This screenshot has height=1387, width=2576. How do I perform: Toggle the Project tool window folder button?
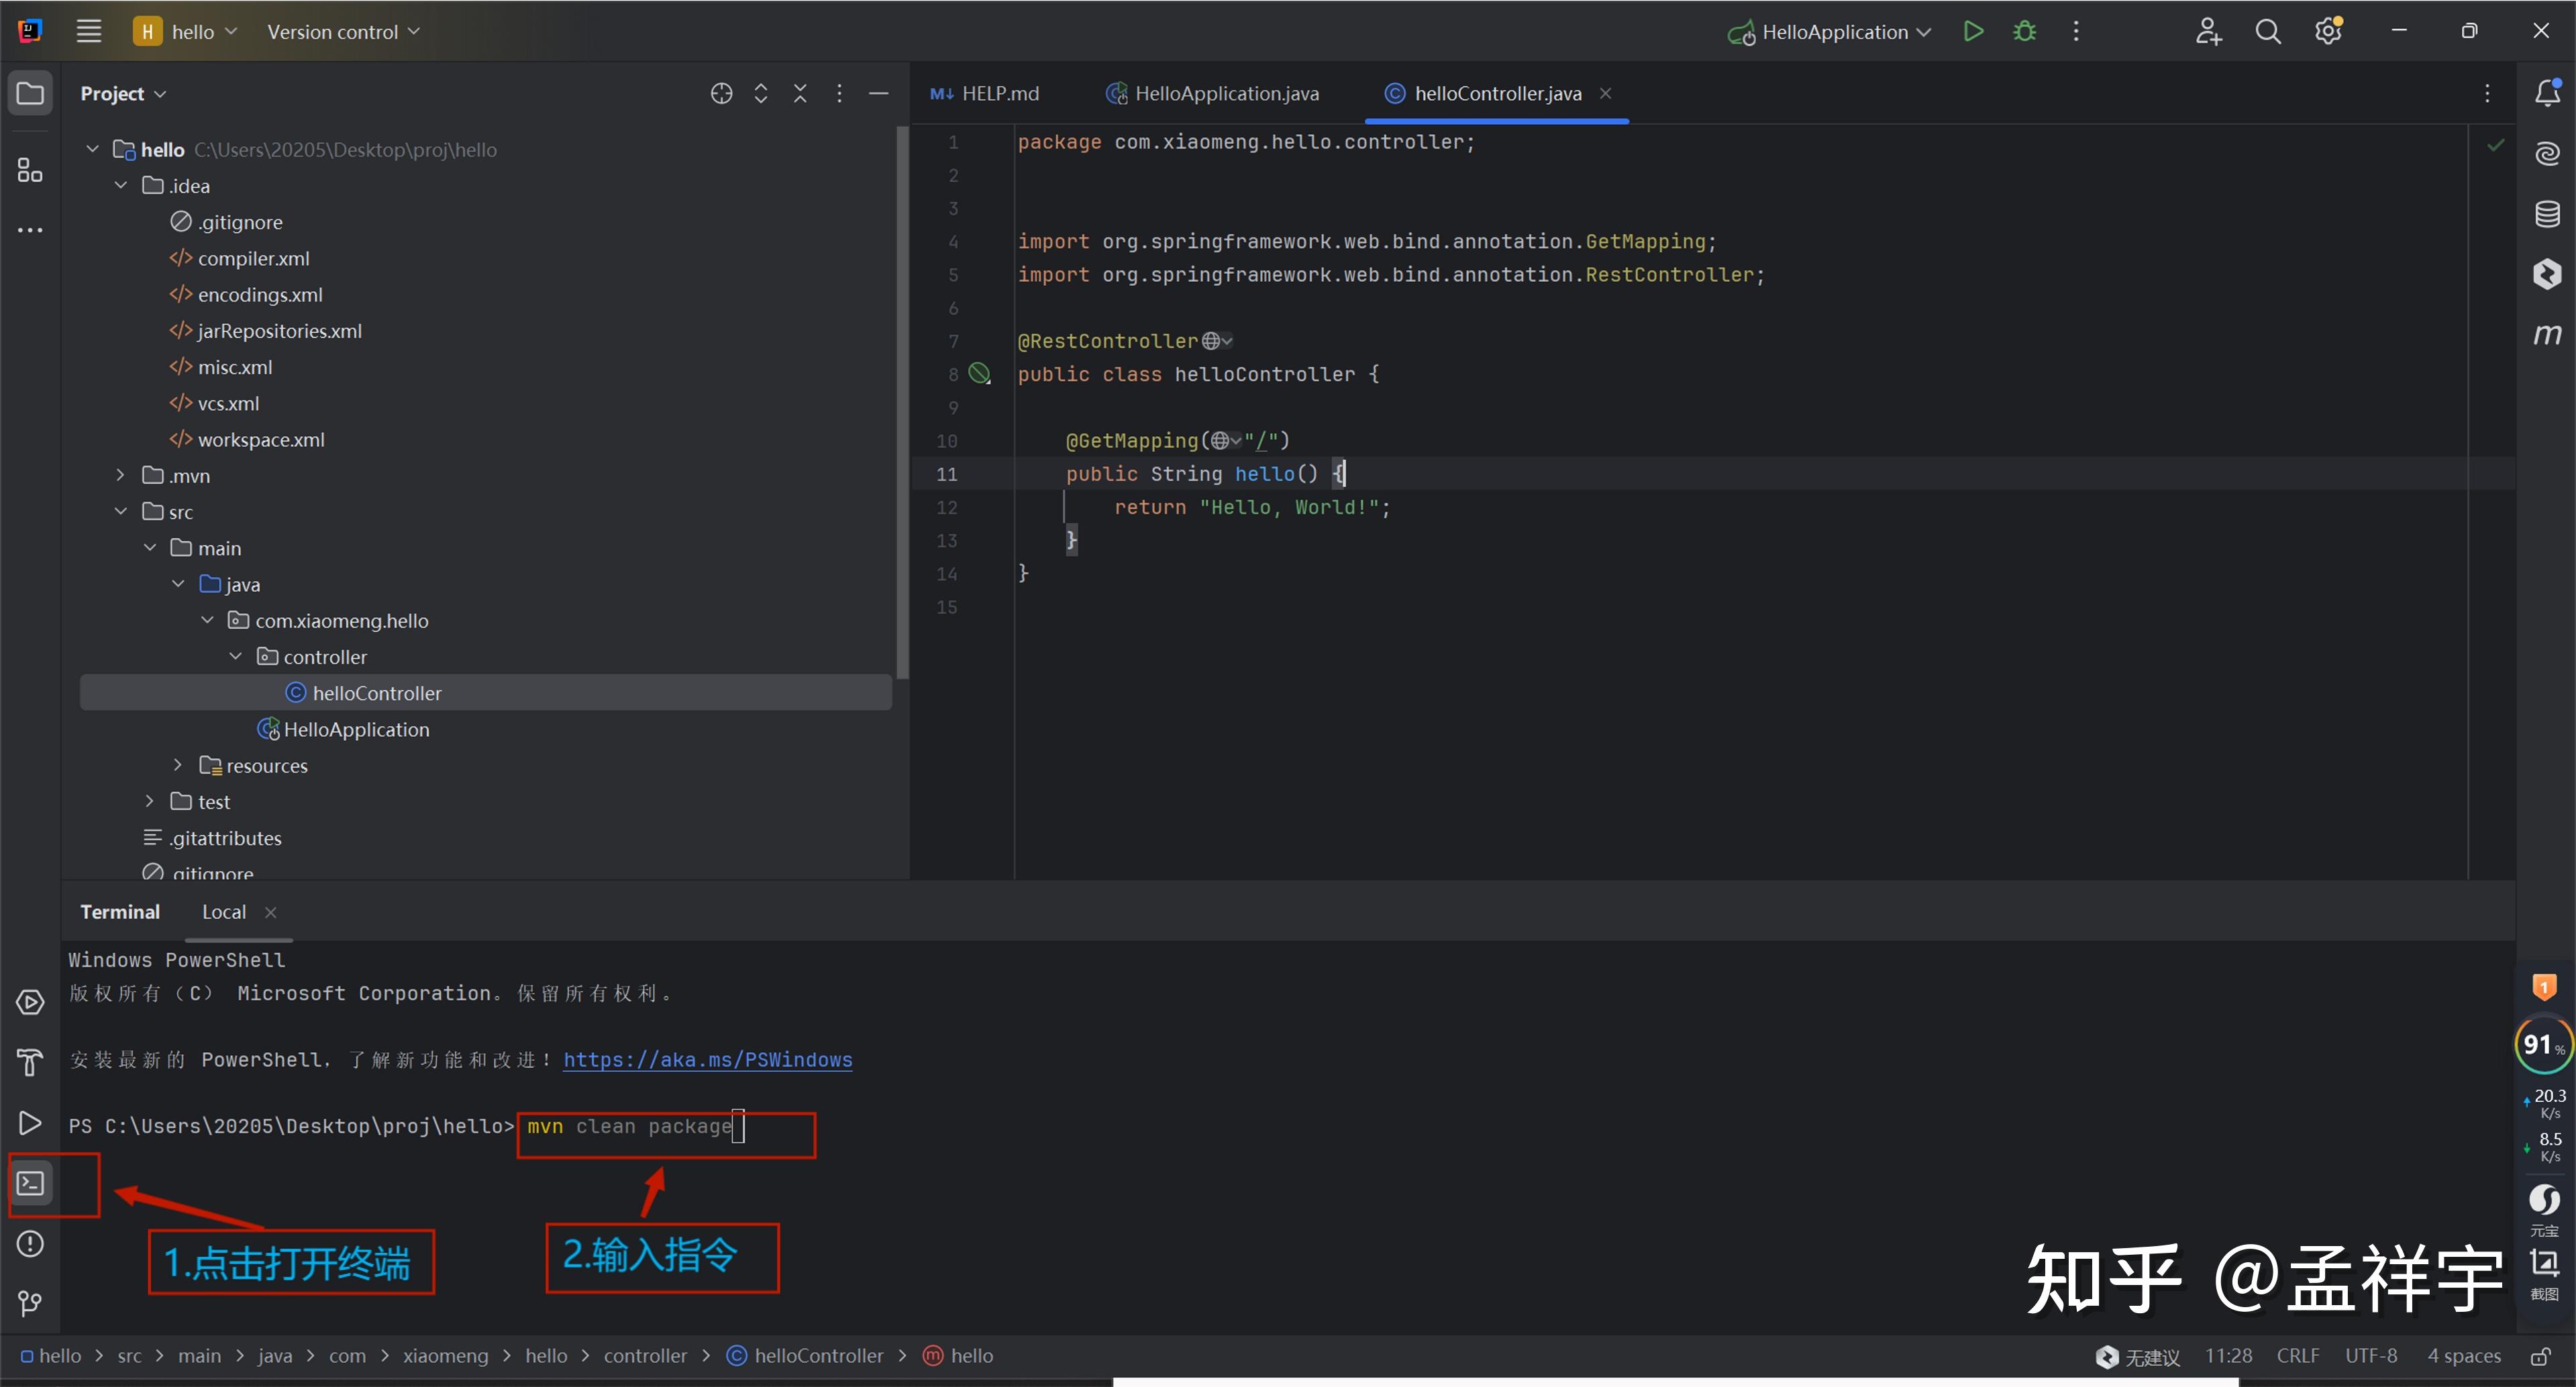(x=30, y=93)
